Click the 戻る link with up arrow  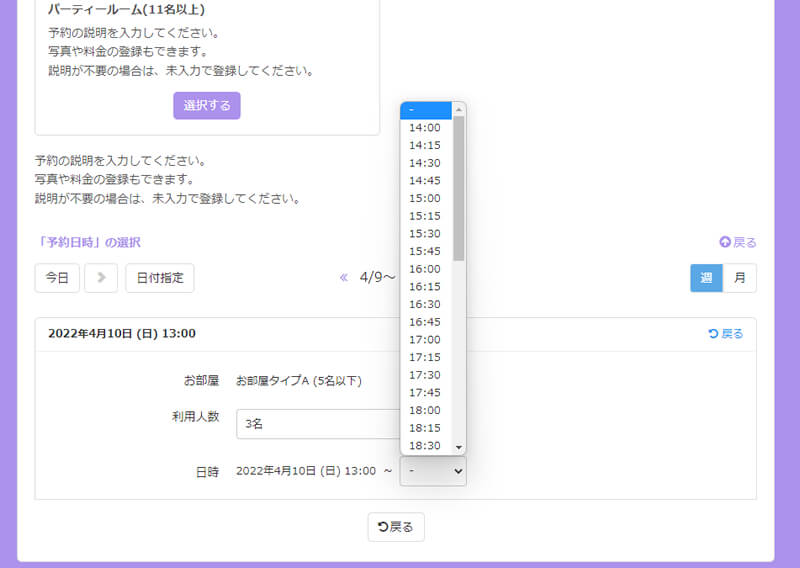click(x=738, y=242)
